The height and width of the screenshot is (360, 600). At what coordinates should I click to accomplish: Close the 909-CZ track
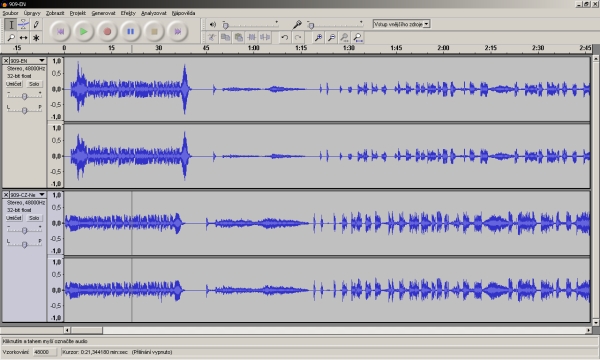pyautogui.click(x=6, y=194)
